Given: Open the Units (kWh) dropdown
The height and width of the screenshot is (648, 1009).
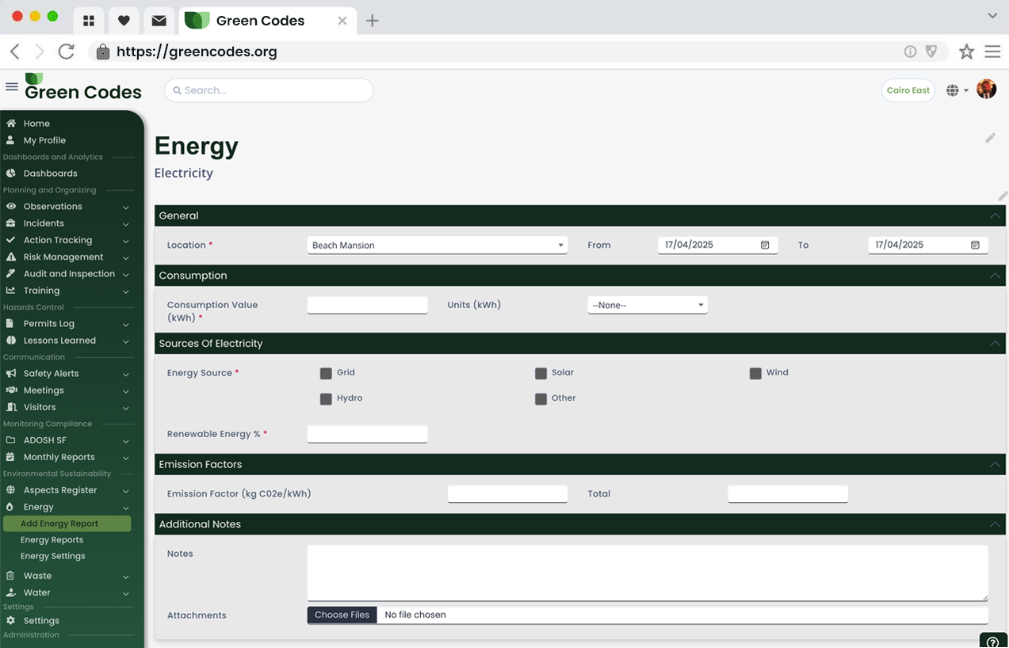Looking at the screenshot, I should [x=647, y=304].
